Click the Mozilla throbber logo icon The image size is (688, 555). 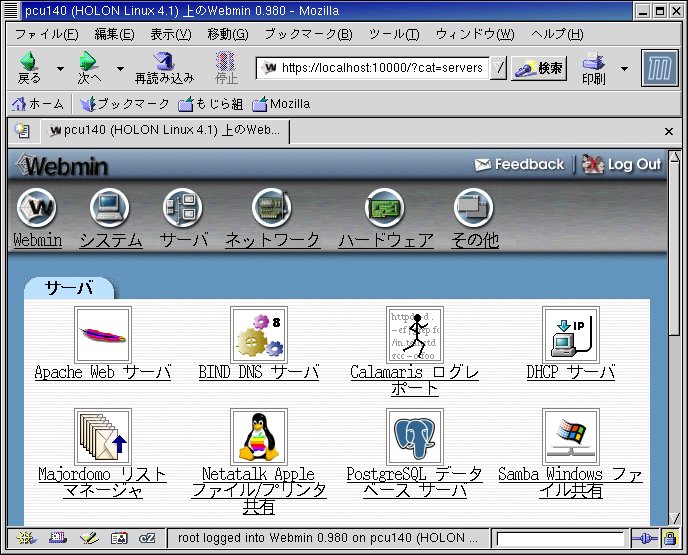pos(659,68)
